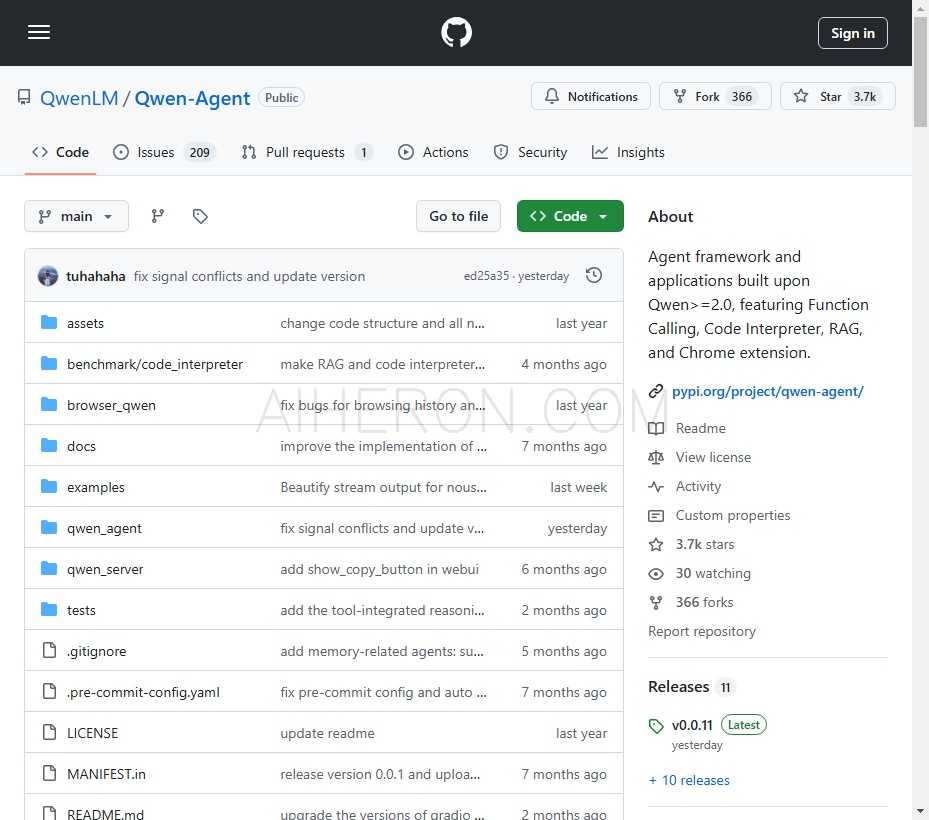929x820 pixels.
Task: Star the repository
Action: pyautogui.click(x=837, y=97)
